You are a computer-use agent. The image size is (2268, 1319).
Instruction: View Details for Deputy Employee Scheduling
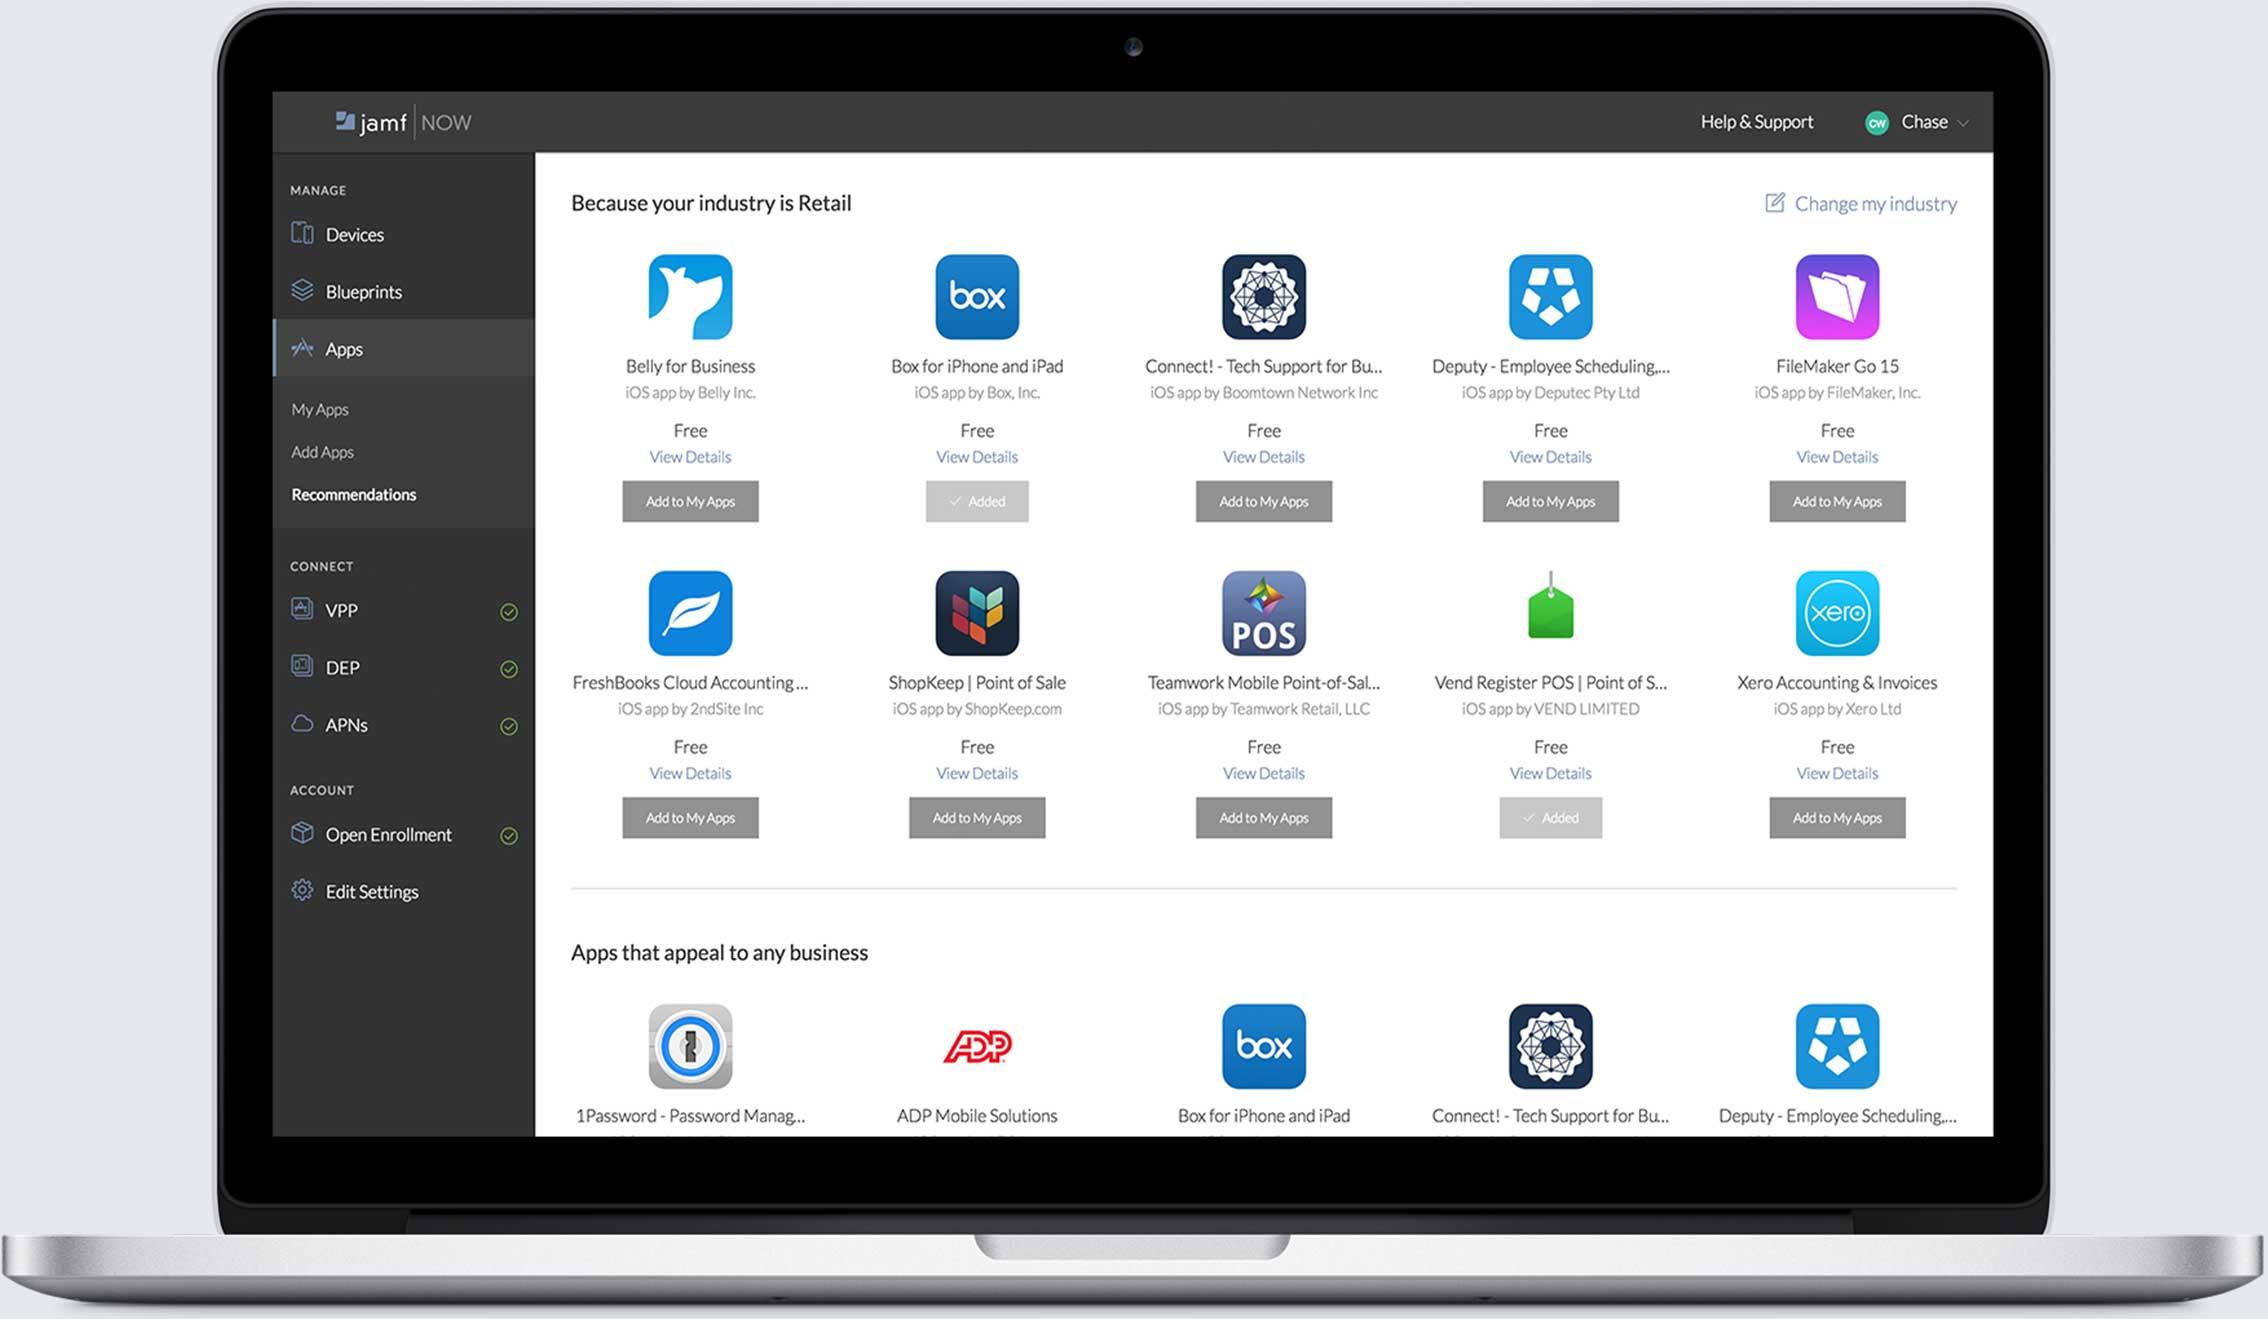(1549, 455)
